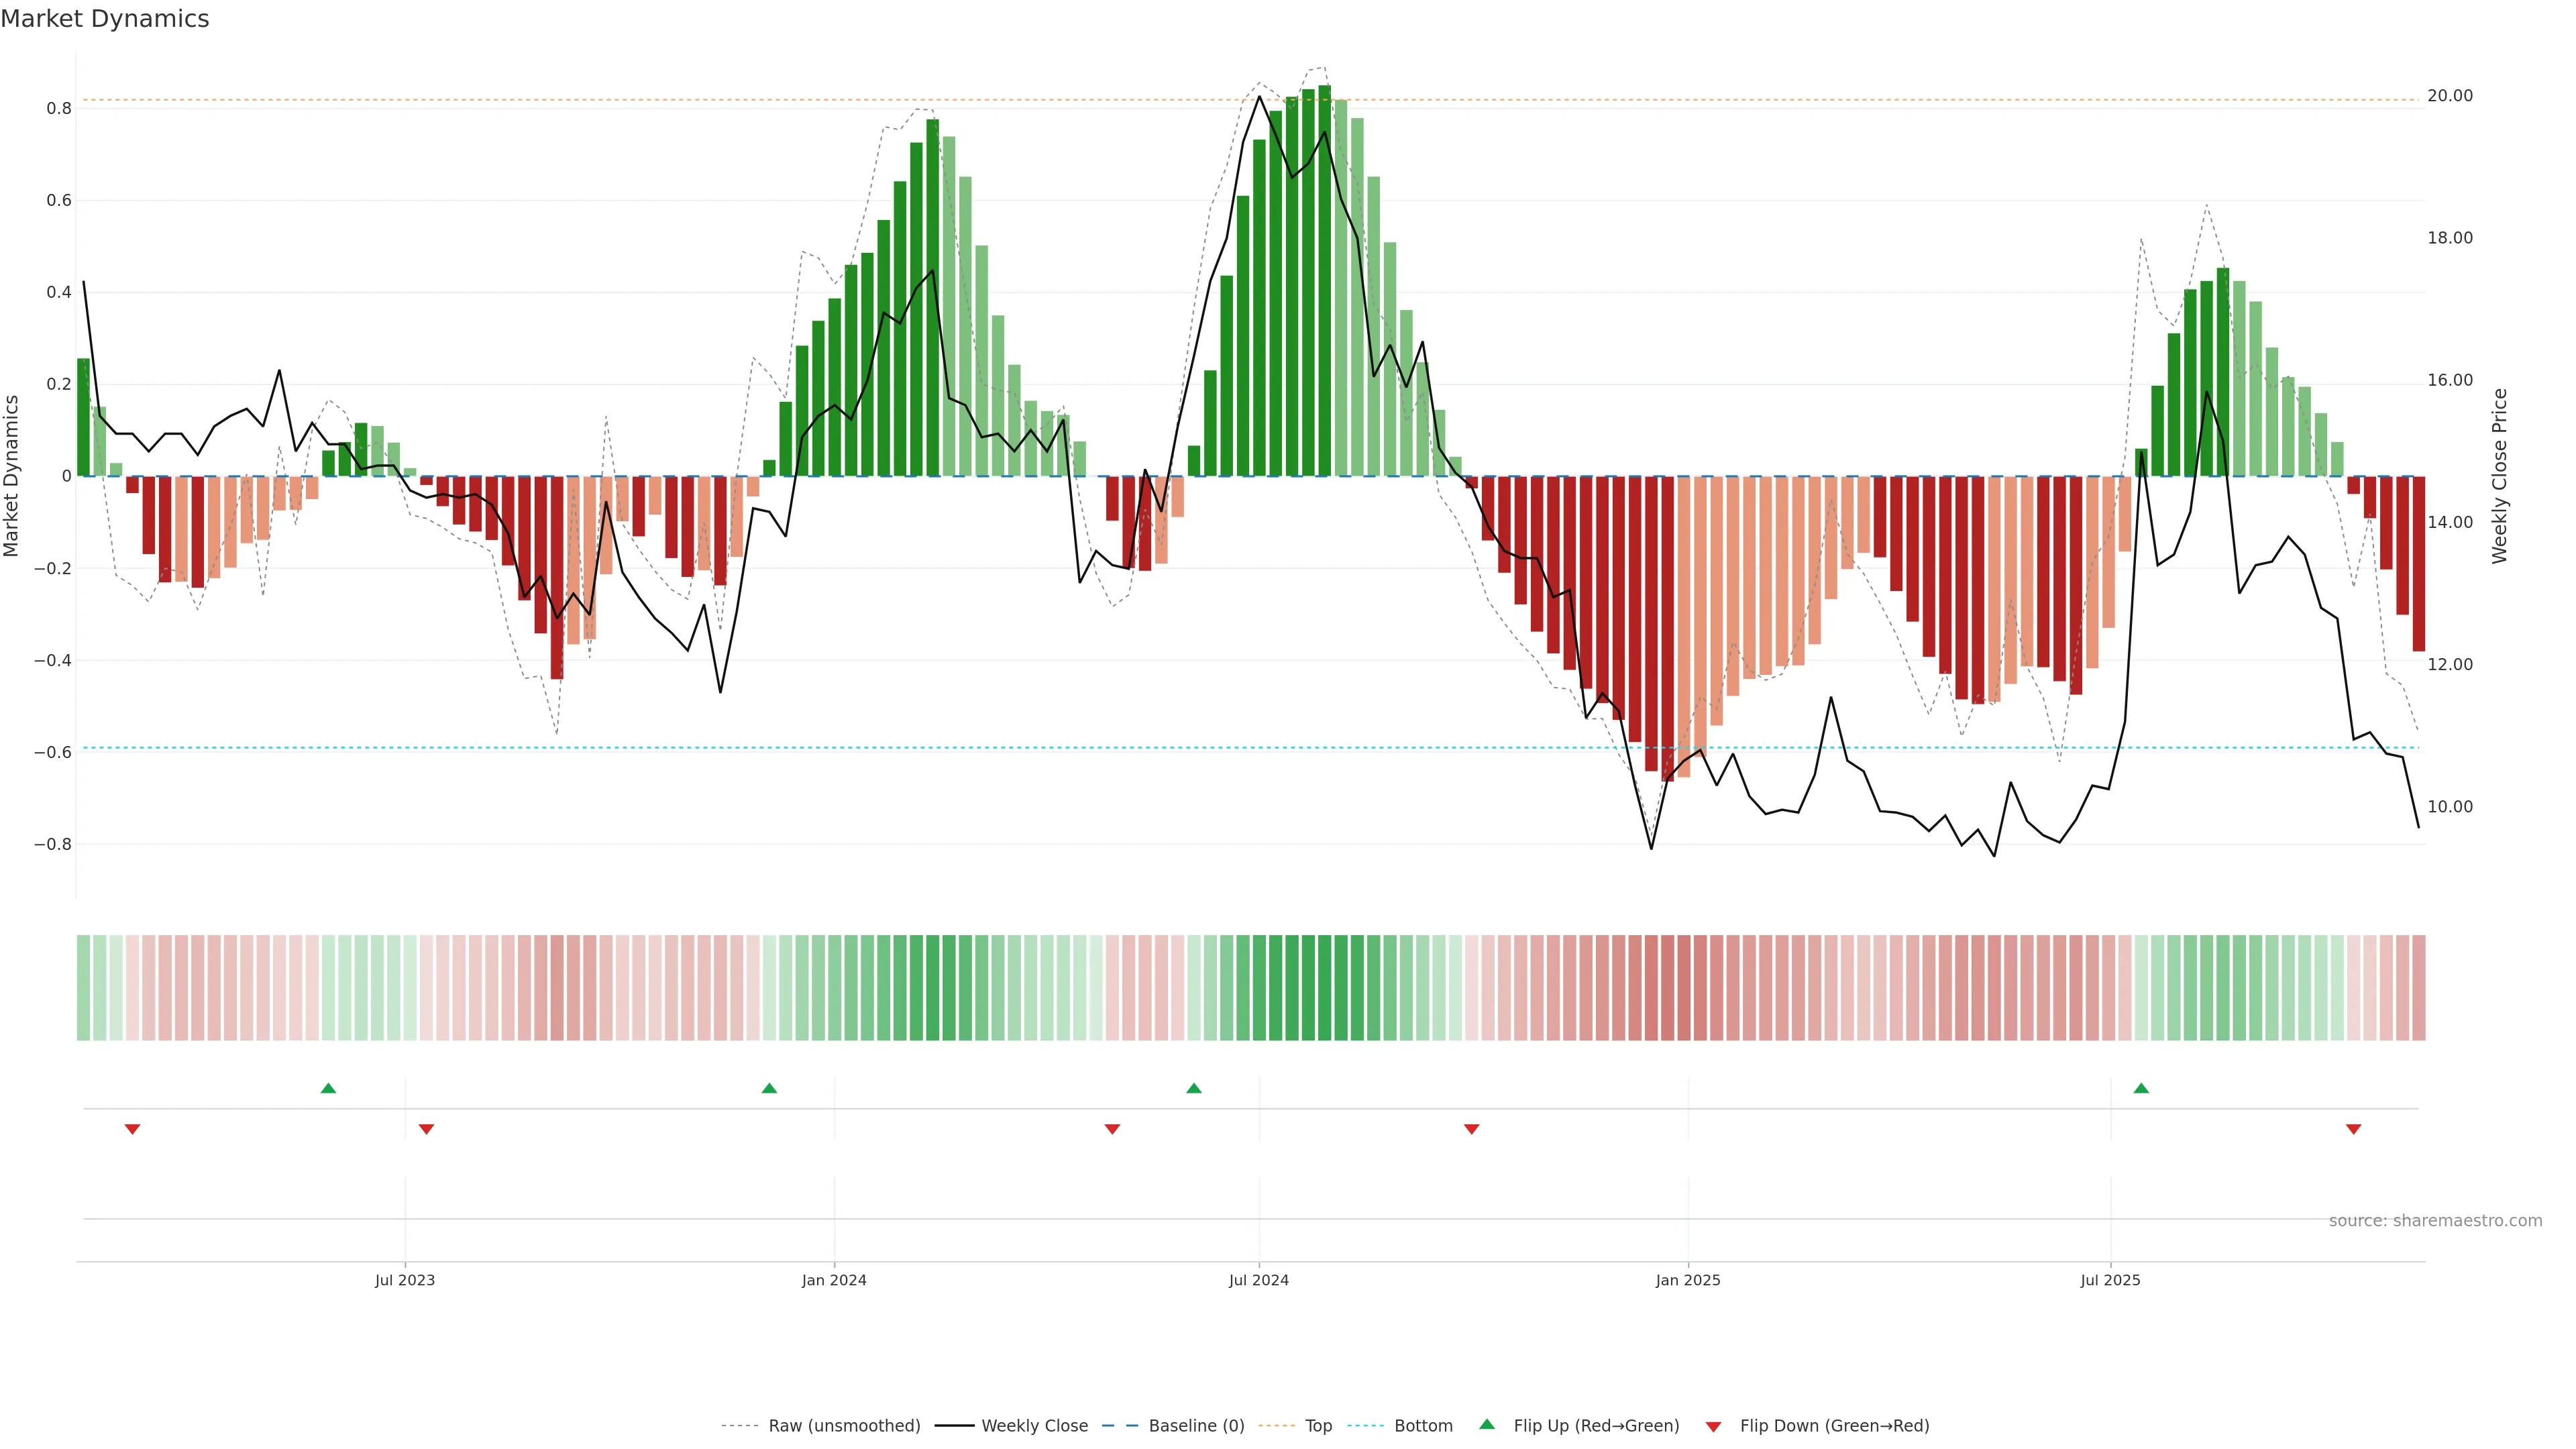2576x1449 pixels.
Task: Toggle the Weekly Close legend entry
Action: point(1034,1425)
